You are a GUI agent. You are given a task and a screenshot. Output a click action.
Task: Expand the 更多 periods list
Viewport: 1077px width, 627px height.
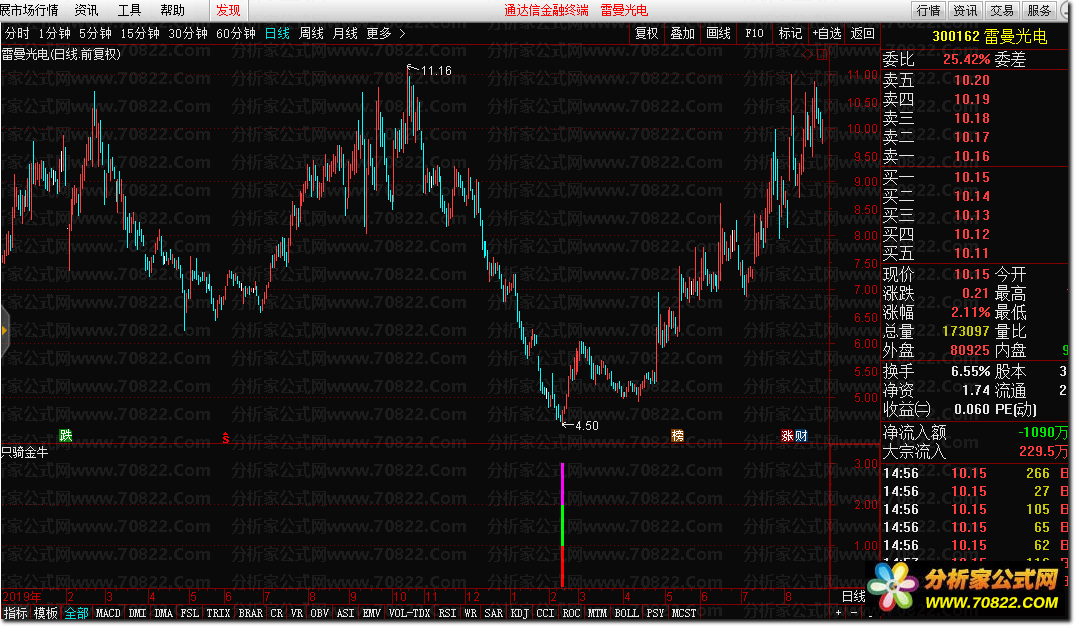[385, 33]
